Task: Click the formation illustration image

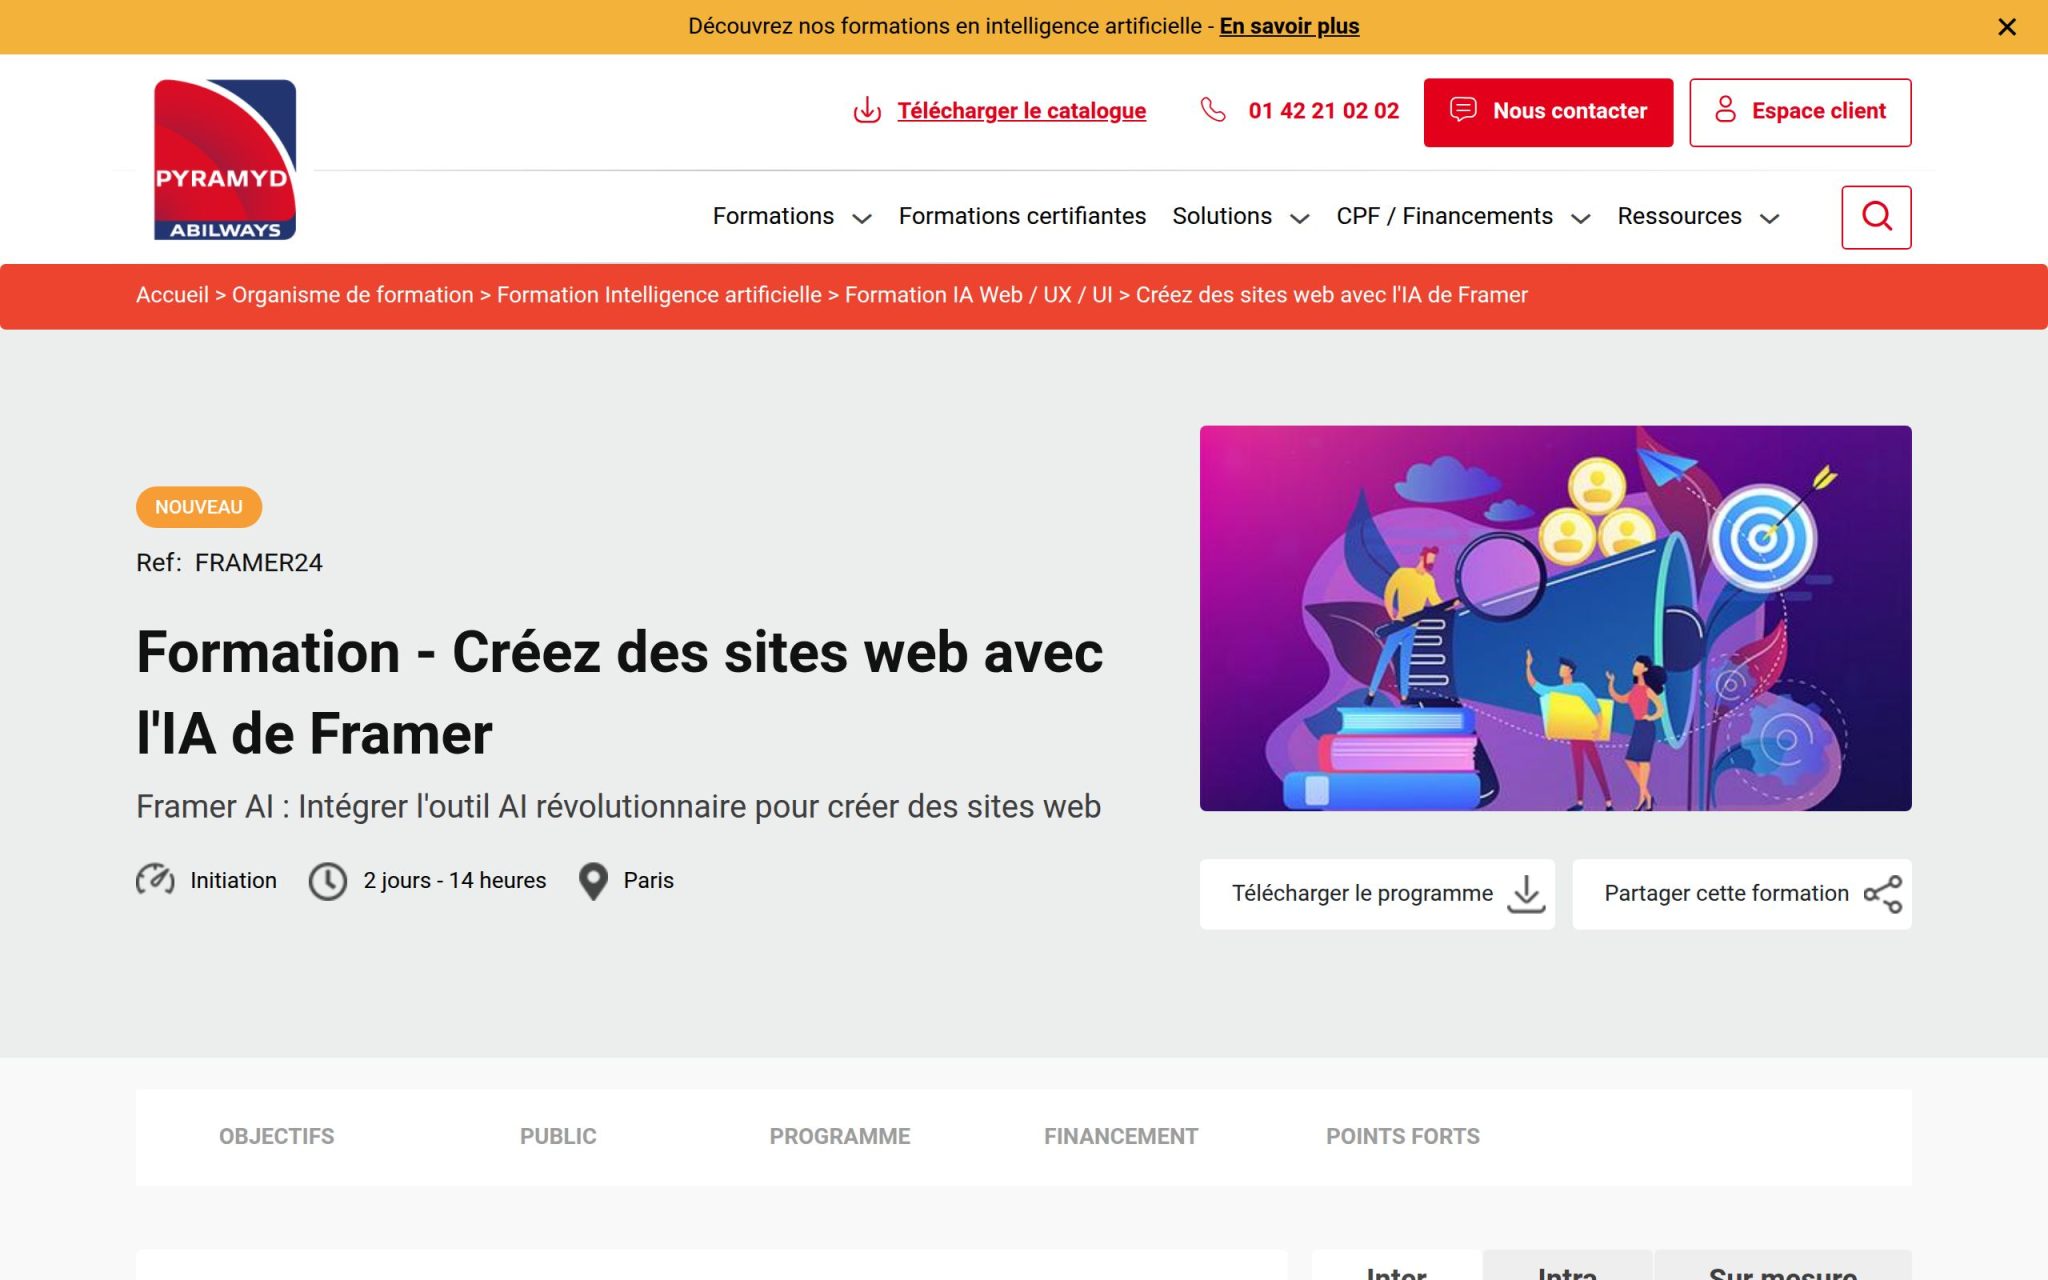Action: [1555, 618]
